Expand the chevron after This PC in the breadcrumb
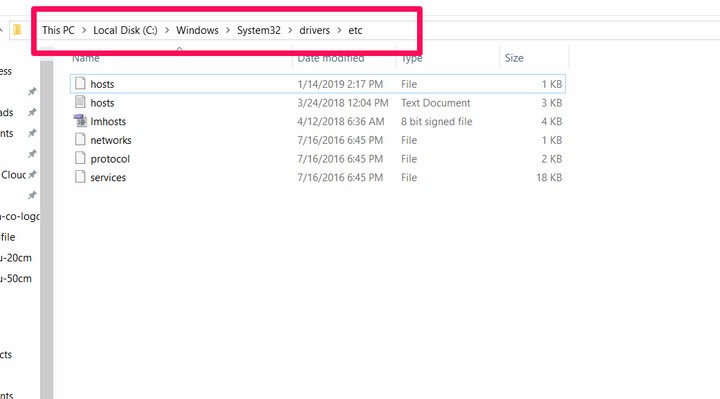The width and height of the screenshot is (720, 399). pos(84,30)
